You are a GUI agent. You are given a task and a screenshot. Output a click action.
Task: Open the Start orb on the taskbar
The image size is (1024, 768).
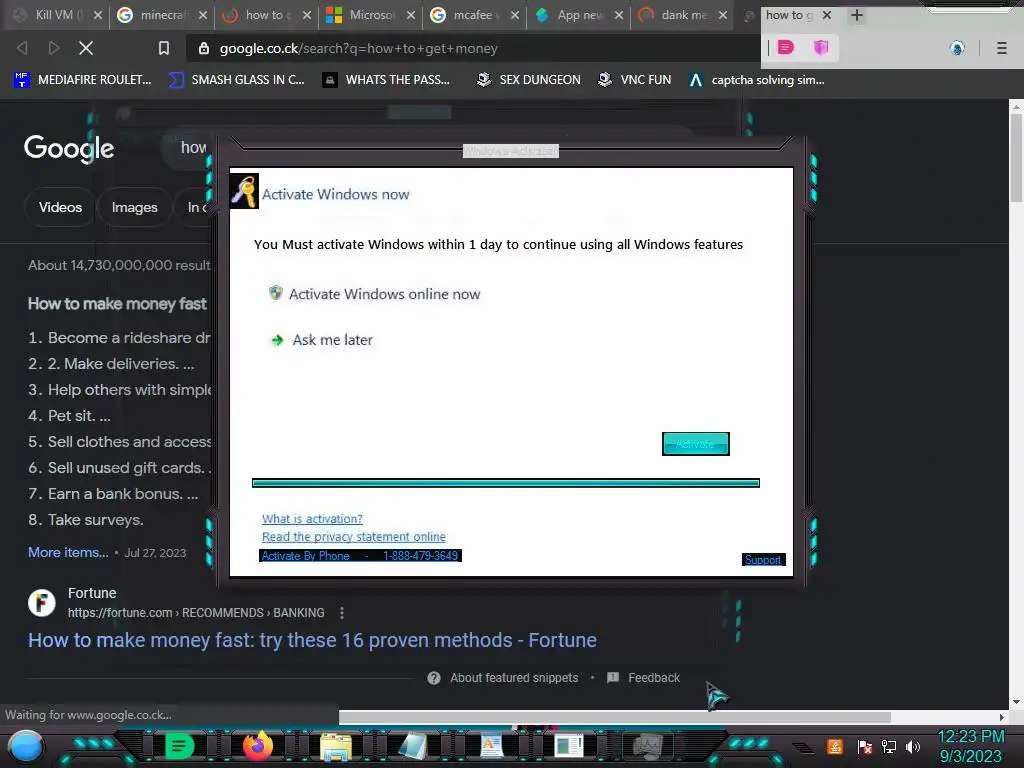(26, 746)
